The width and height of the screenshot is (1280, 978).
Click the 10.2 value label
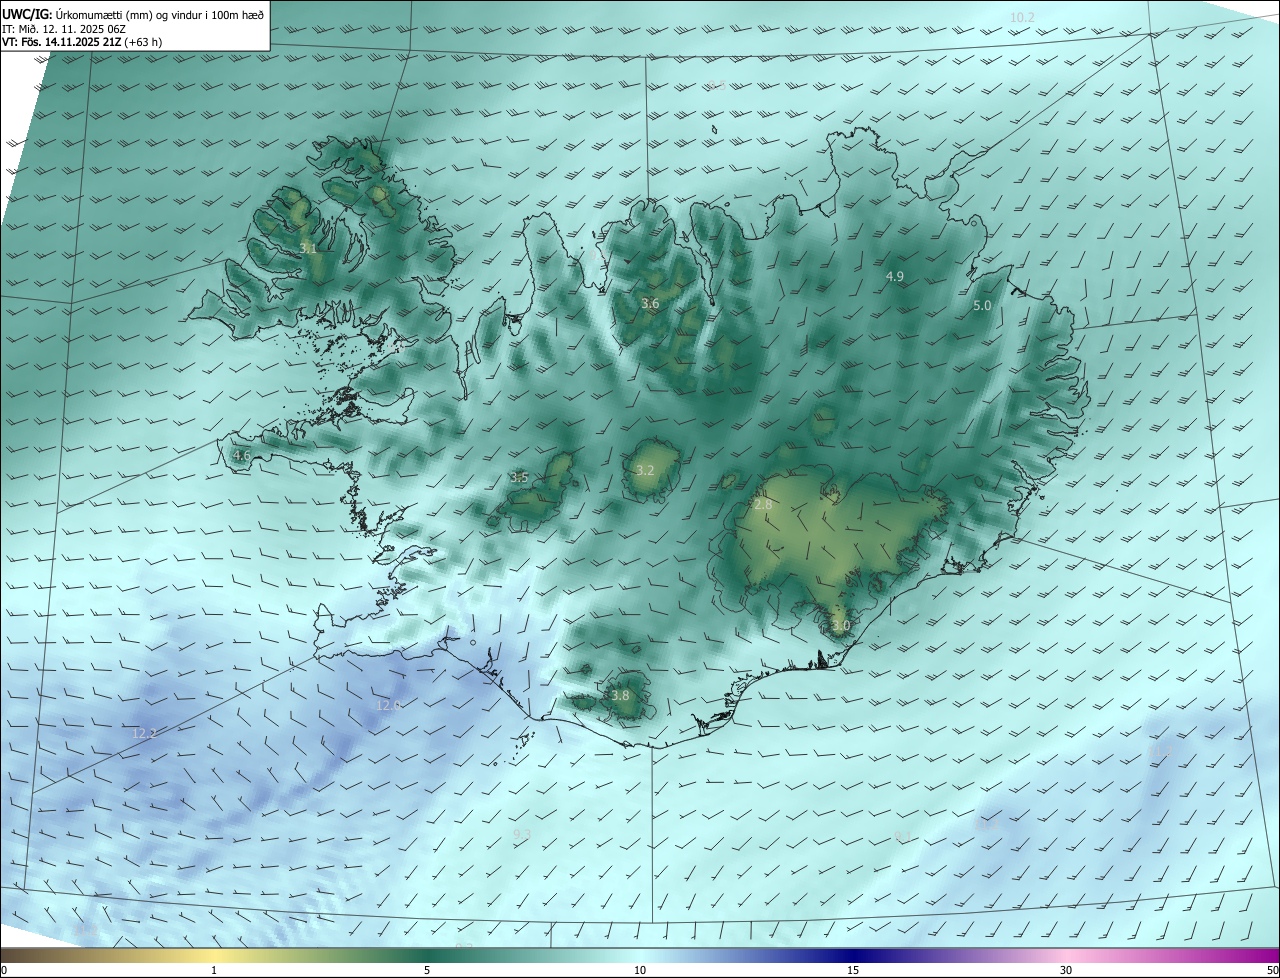tap(1022, 18)
